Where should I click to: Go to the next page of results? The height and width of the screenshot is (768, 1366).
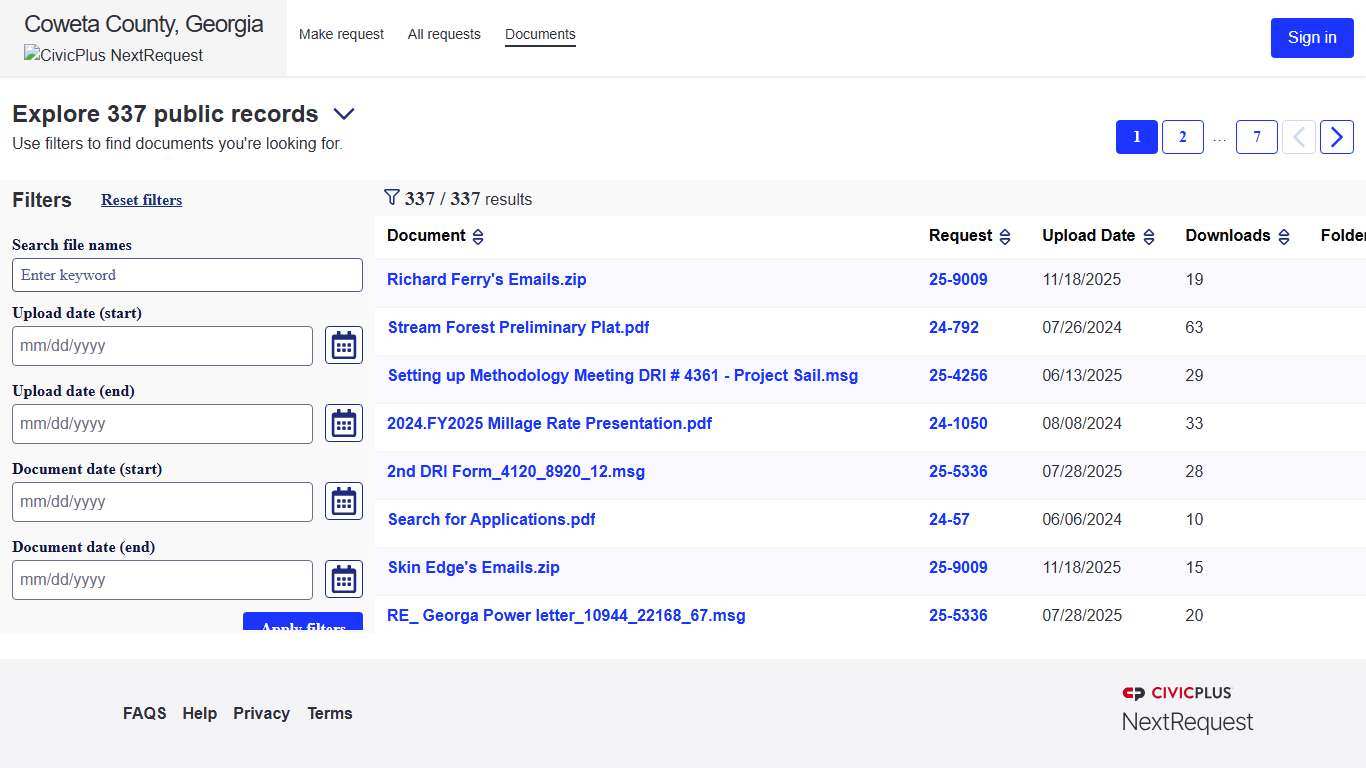point(1337,137)
